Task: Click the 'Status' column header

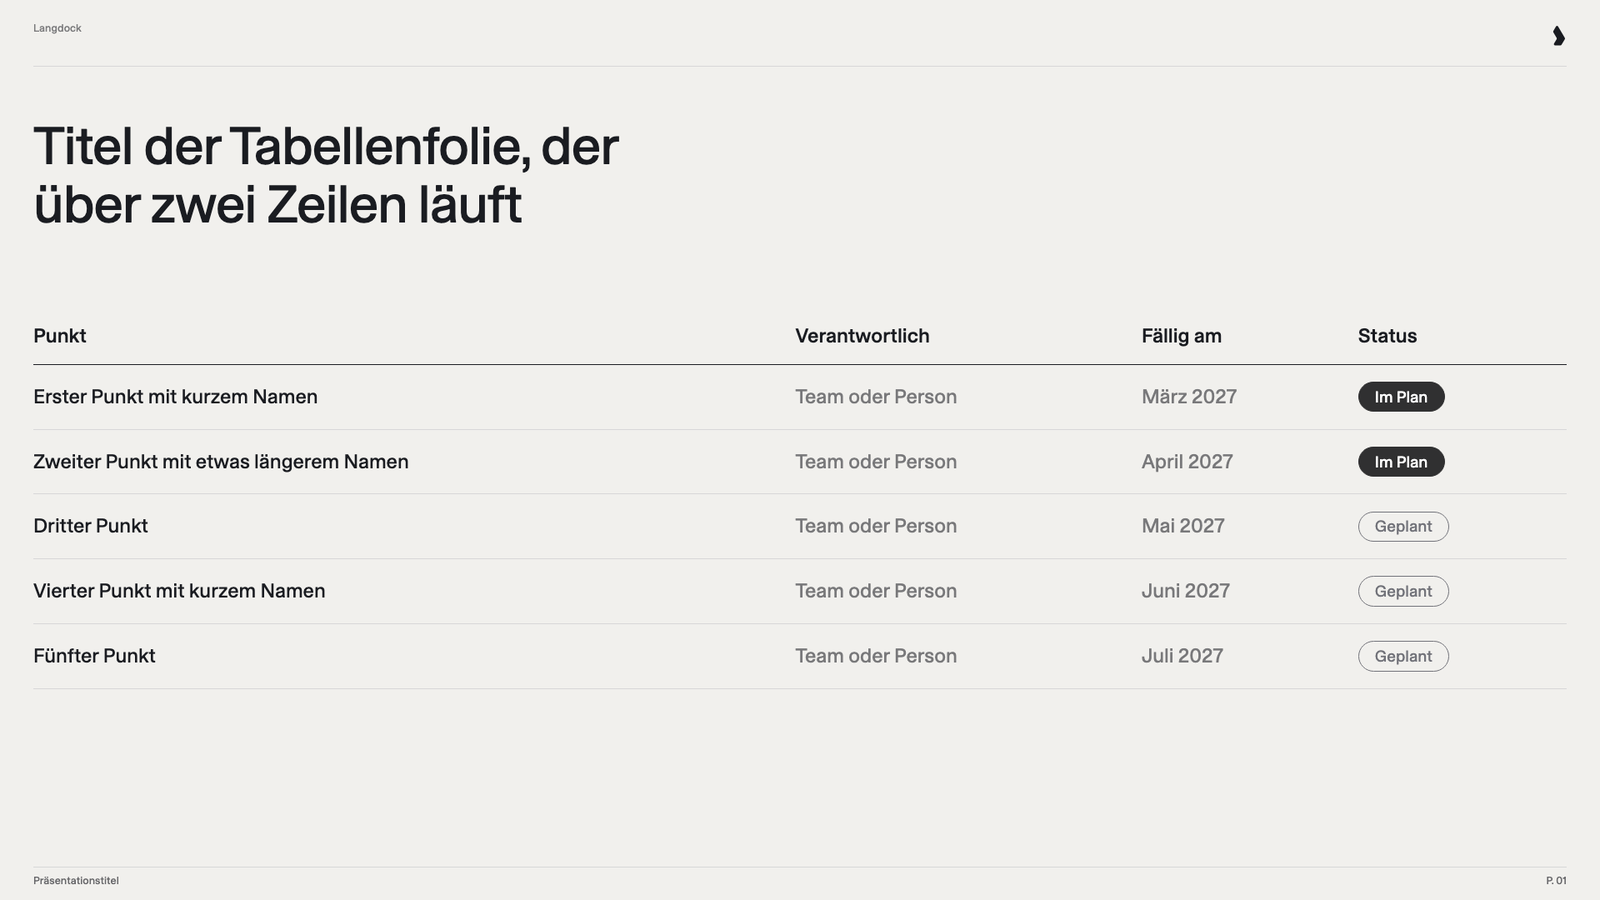Action: coord(1387,336)
